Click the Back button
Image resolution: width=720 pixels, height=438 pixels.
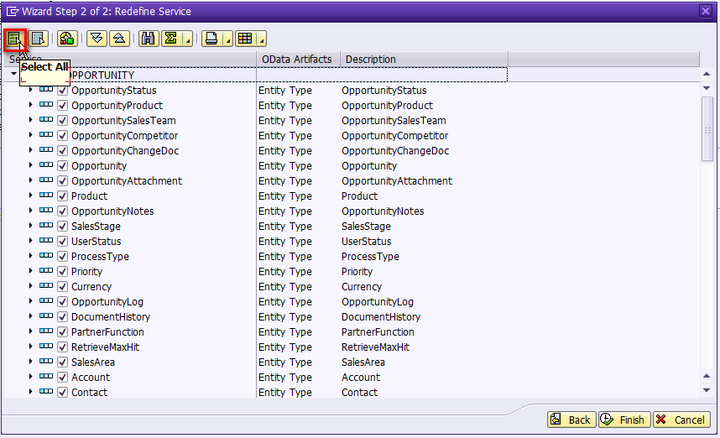[x=572, y=420]
